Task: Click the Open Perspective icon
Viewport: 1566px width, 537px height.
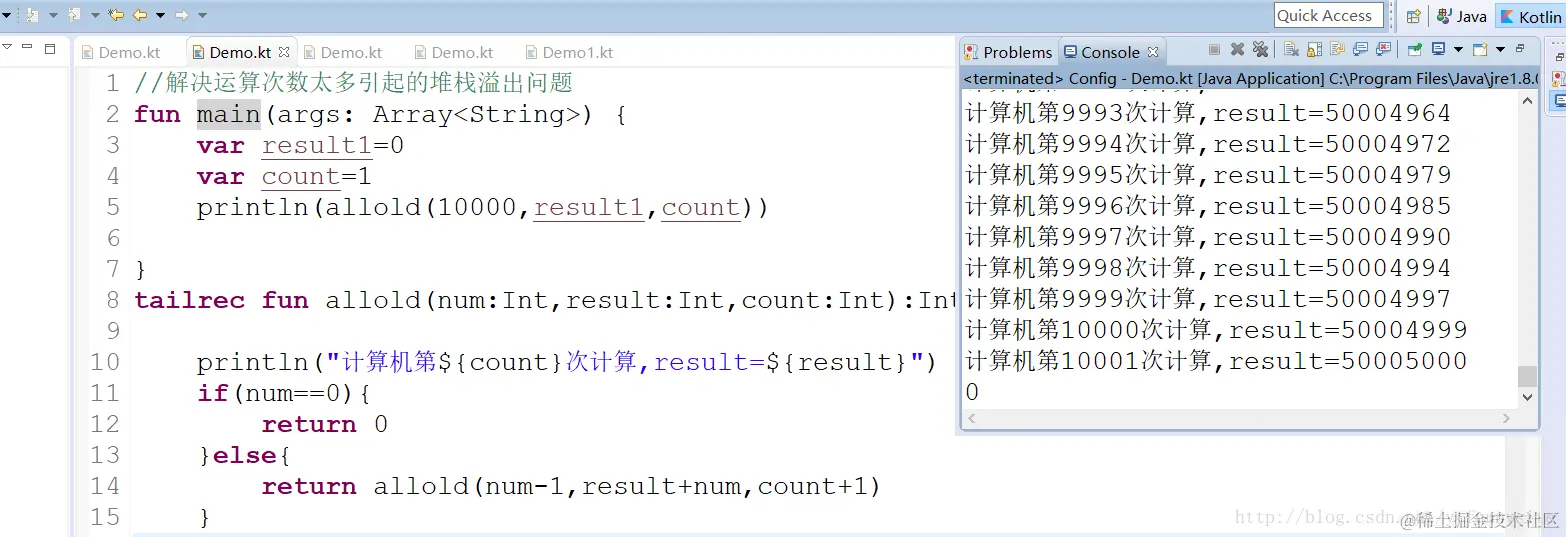Action: [x=1413, y=16]
